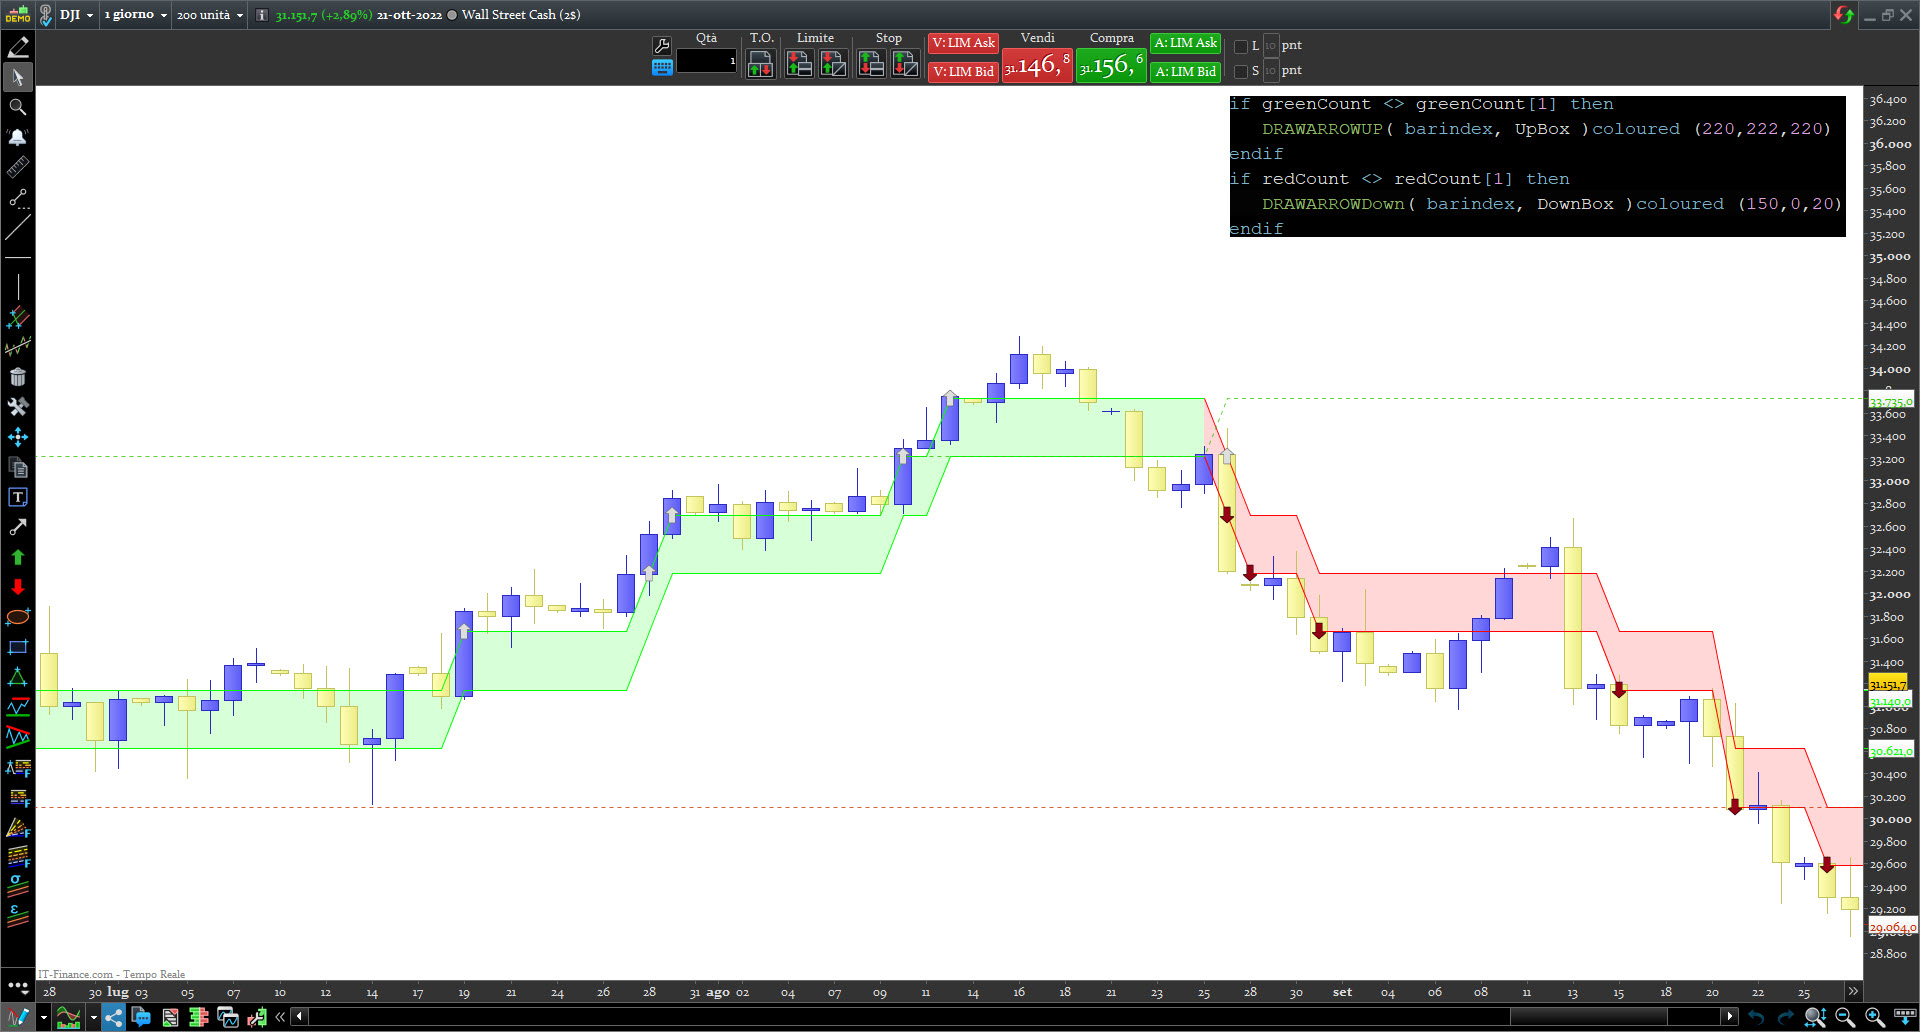Image resolution: width=1920 pixels, height=1032 pixels.
Task: Collapse the bottom toolbar with double chevron
Action: 280,1017
